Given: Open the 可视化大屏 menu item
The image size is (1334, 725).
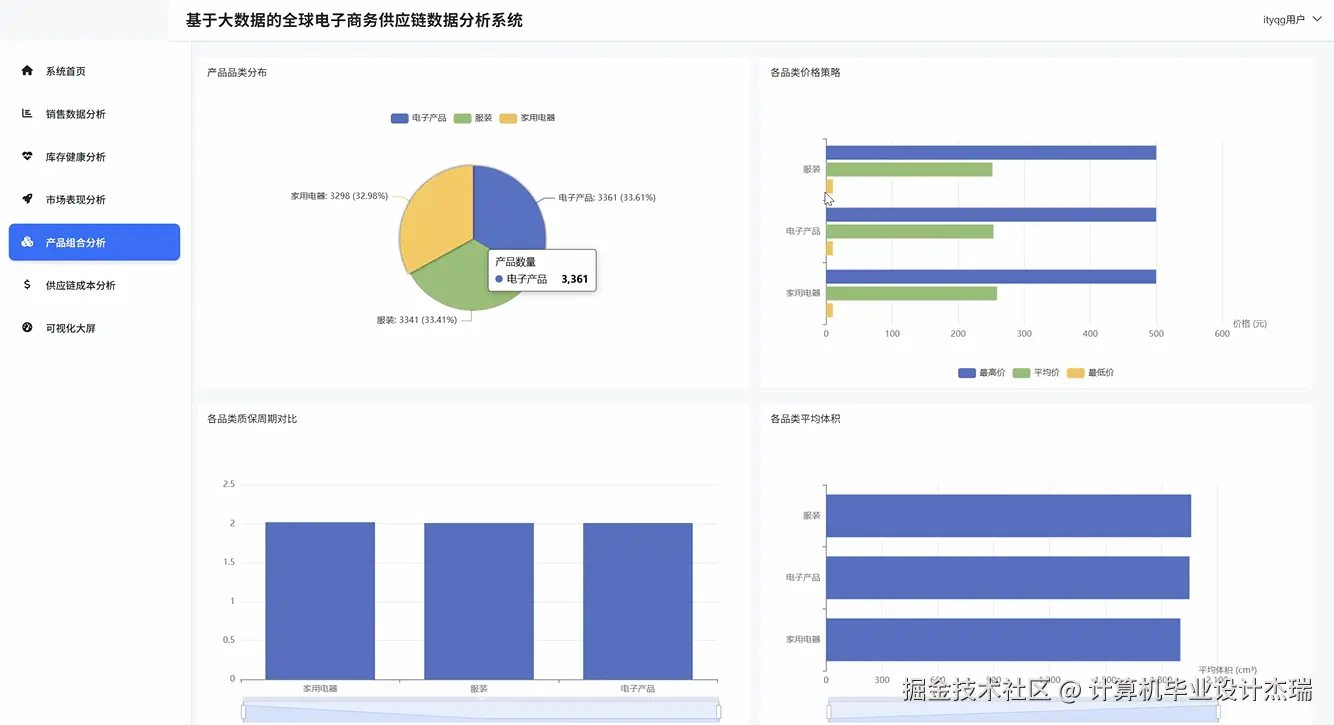Looking at the screenshot, I should click(x=94, y=328).
